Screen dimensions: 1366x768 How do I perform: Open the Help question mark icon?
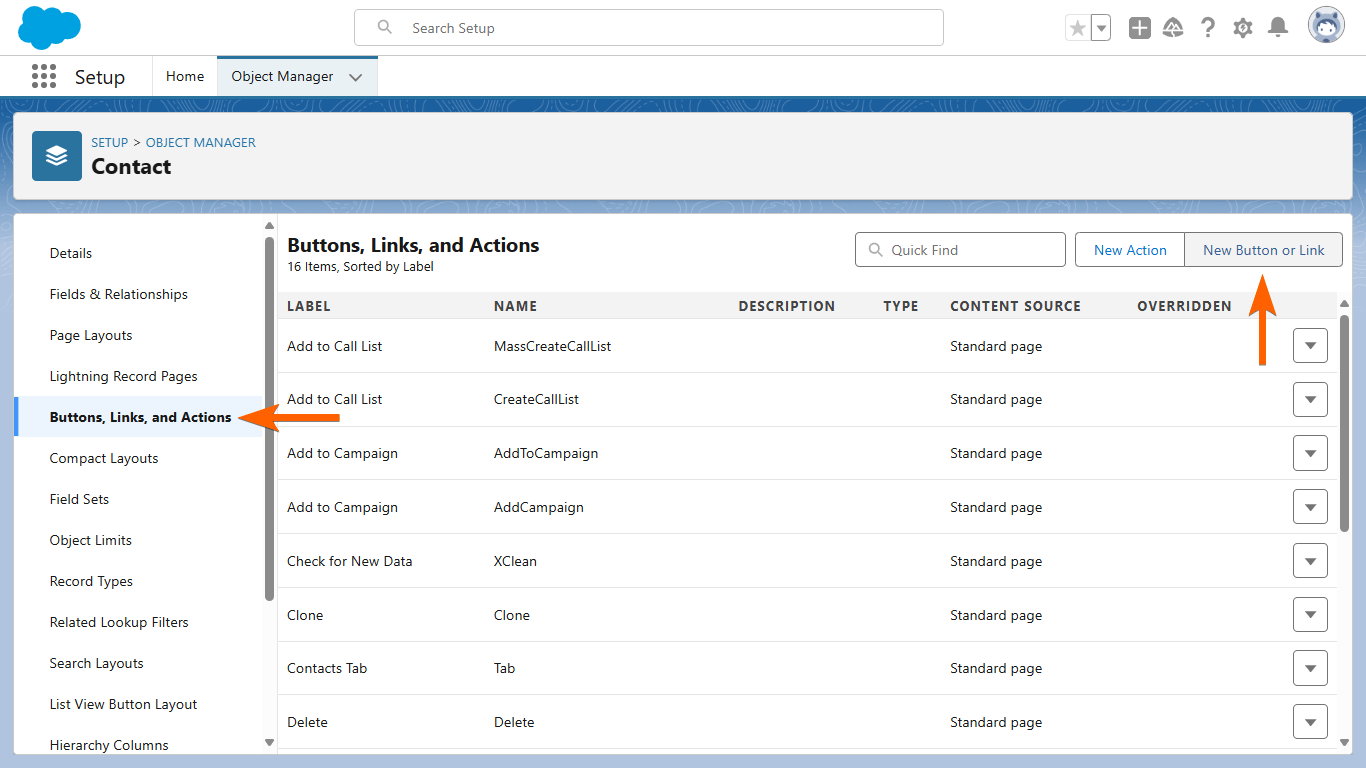tap(1208, 28)
